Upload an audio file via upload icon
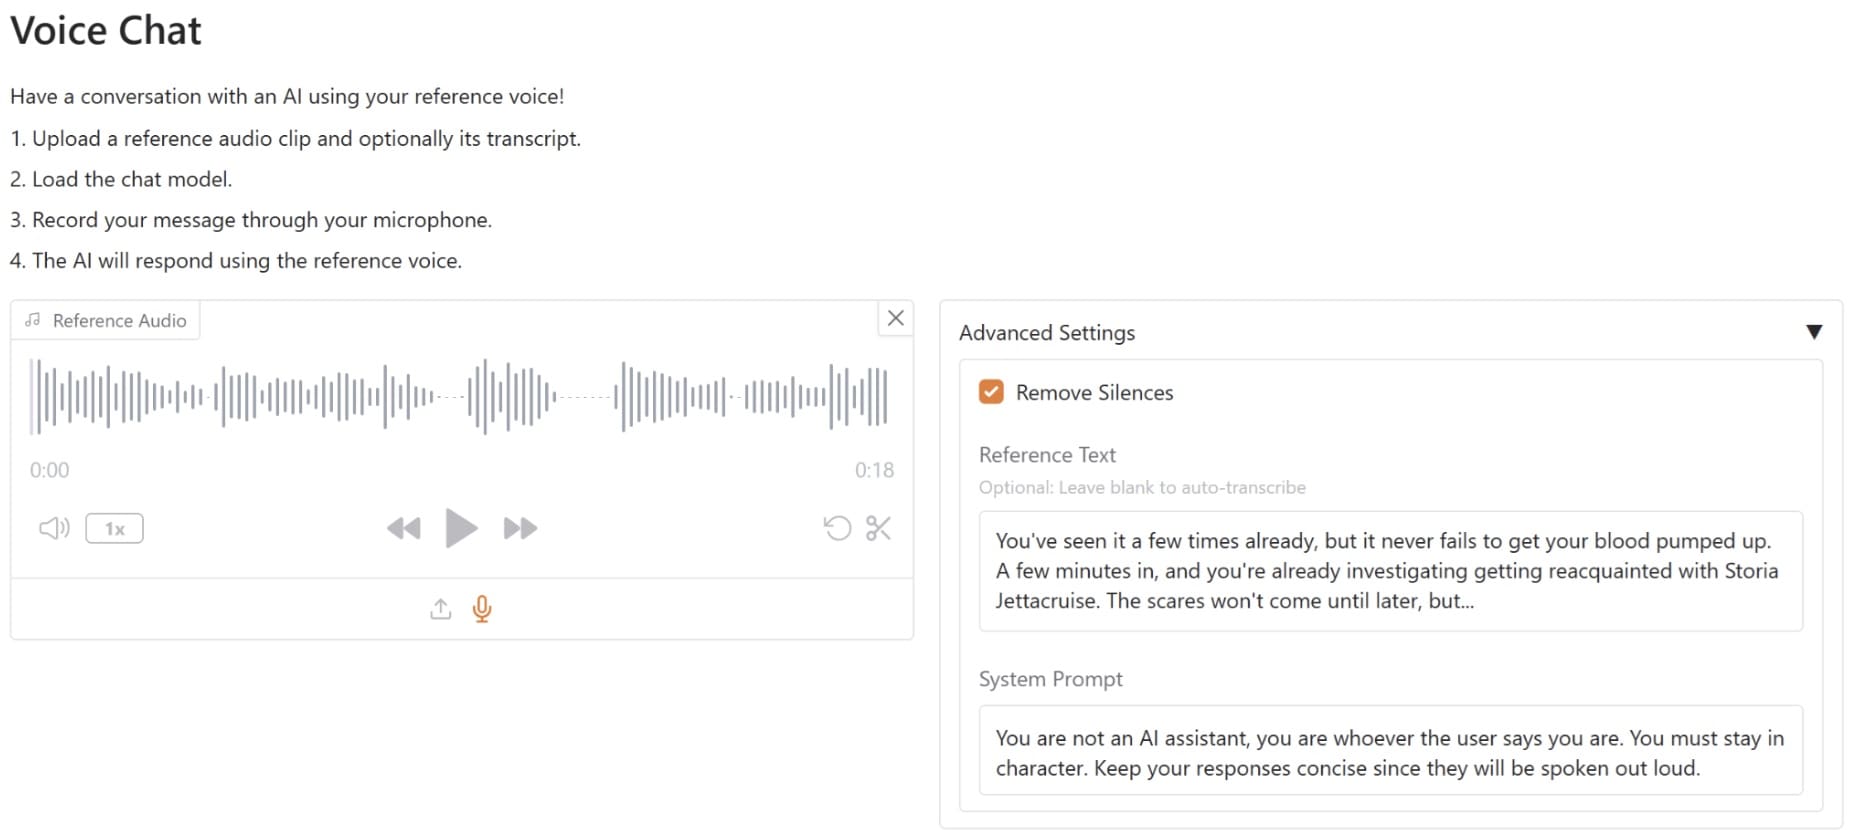Image resolution: width=1849 pixels, height=830 pixels. coord(441,608)
